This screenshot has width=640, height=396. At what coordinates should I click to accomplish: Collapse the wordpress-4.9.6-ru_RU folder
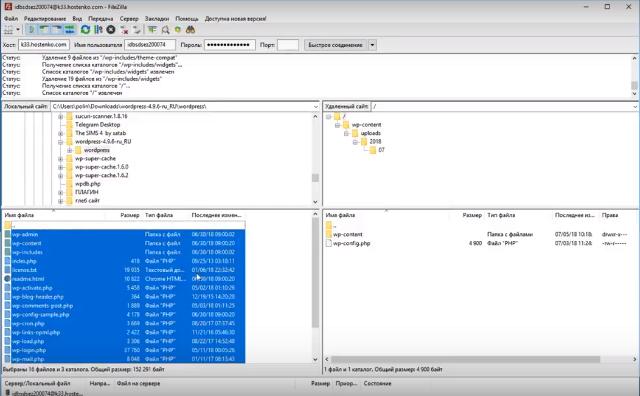[x=60, y=142]
